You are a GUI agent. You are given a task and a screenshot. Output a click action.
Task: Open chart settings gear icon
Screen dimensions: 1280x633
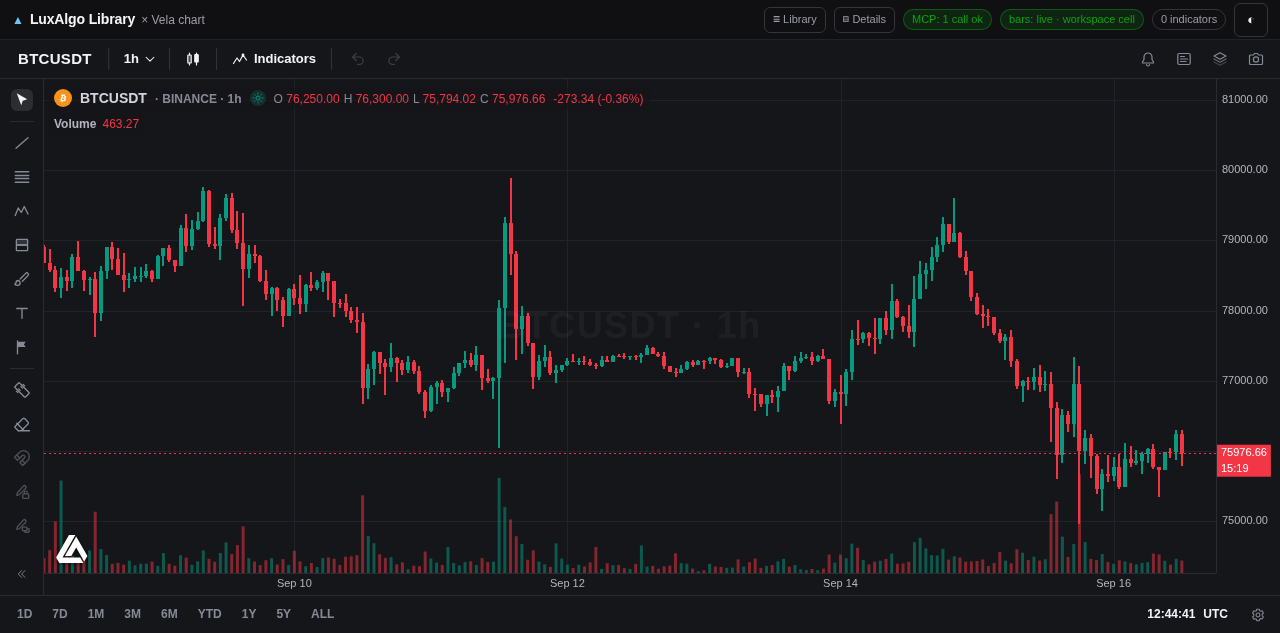tap(1258, 614)
